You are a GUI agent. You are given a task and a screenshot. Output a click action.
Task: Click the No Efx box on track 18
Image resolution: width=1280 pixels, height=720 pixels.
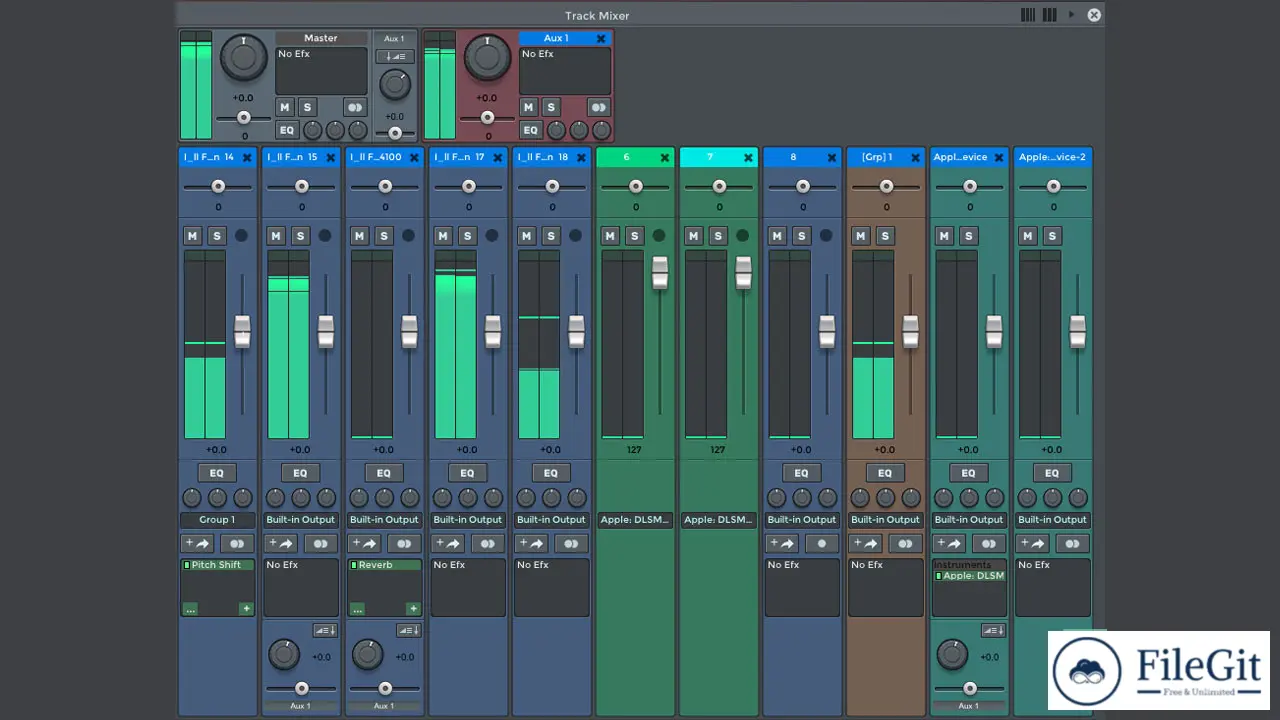pos(551,587)
